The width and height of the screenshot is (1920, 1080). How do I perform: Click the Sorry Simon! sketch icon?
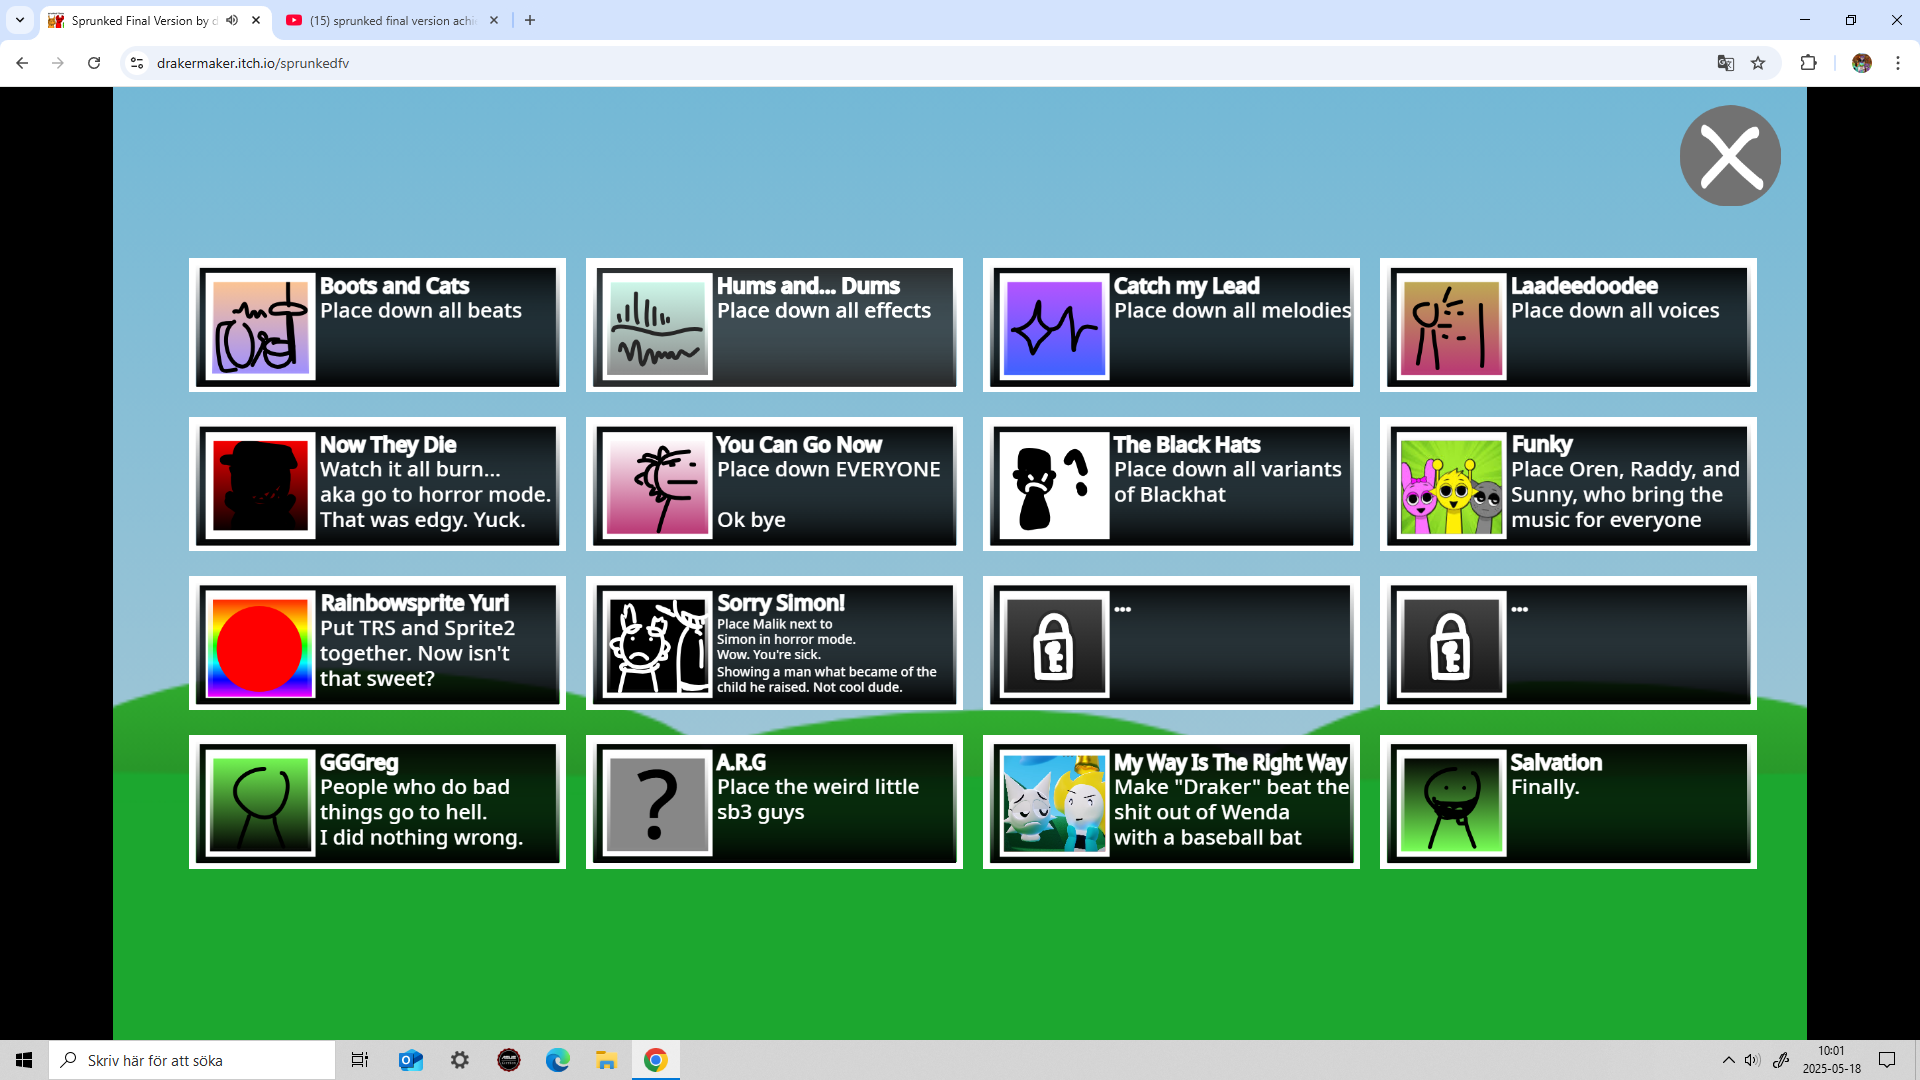(x=657, y=644)
